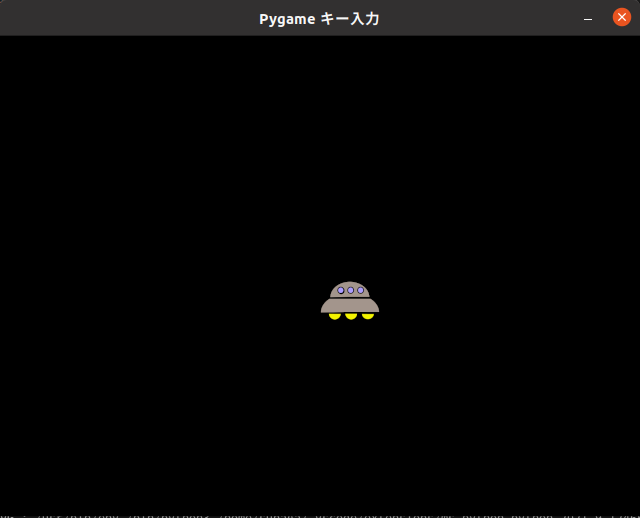Image resolution: width=640 pixels, height=518 pixels.
Task: Click title bar between title and minimize button
Action: pos(480,18)
